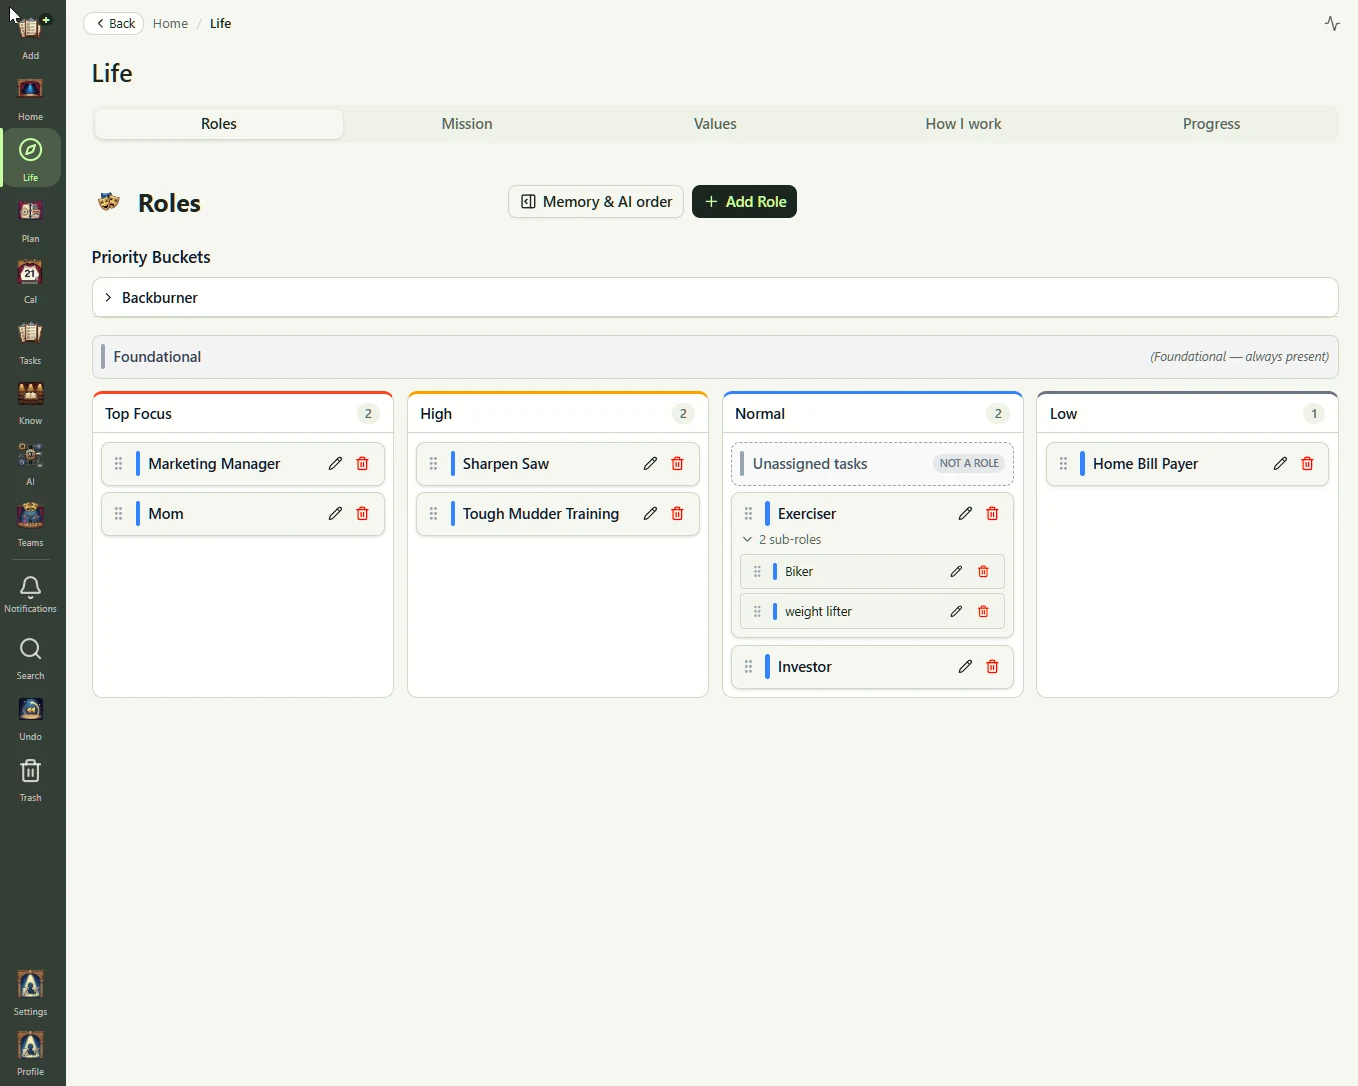
Task: Open Search in the sidebar
Action: click(30, 659)
